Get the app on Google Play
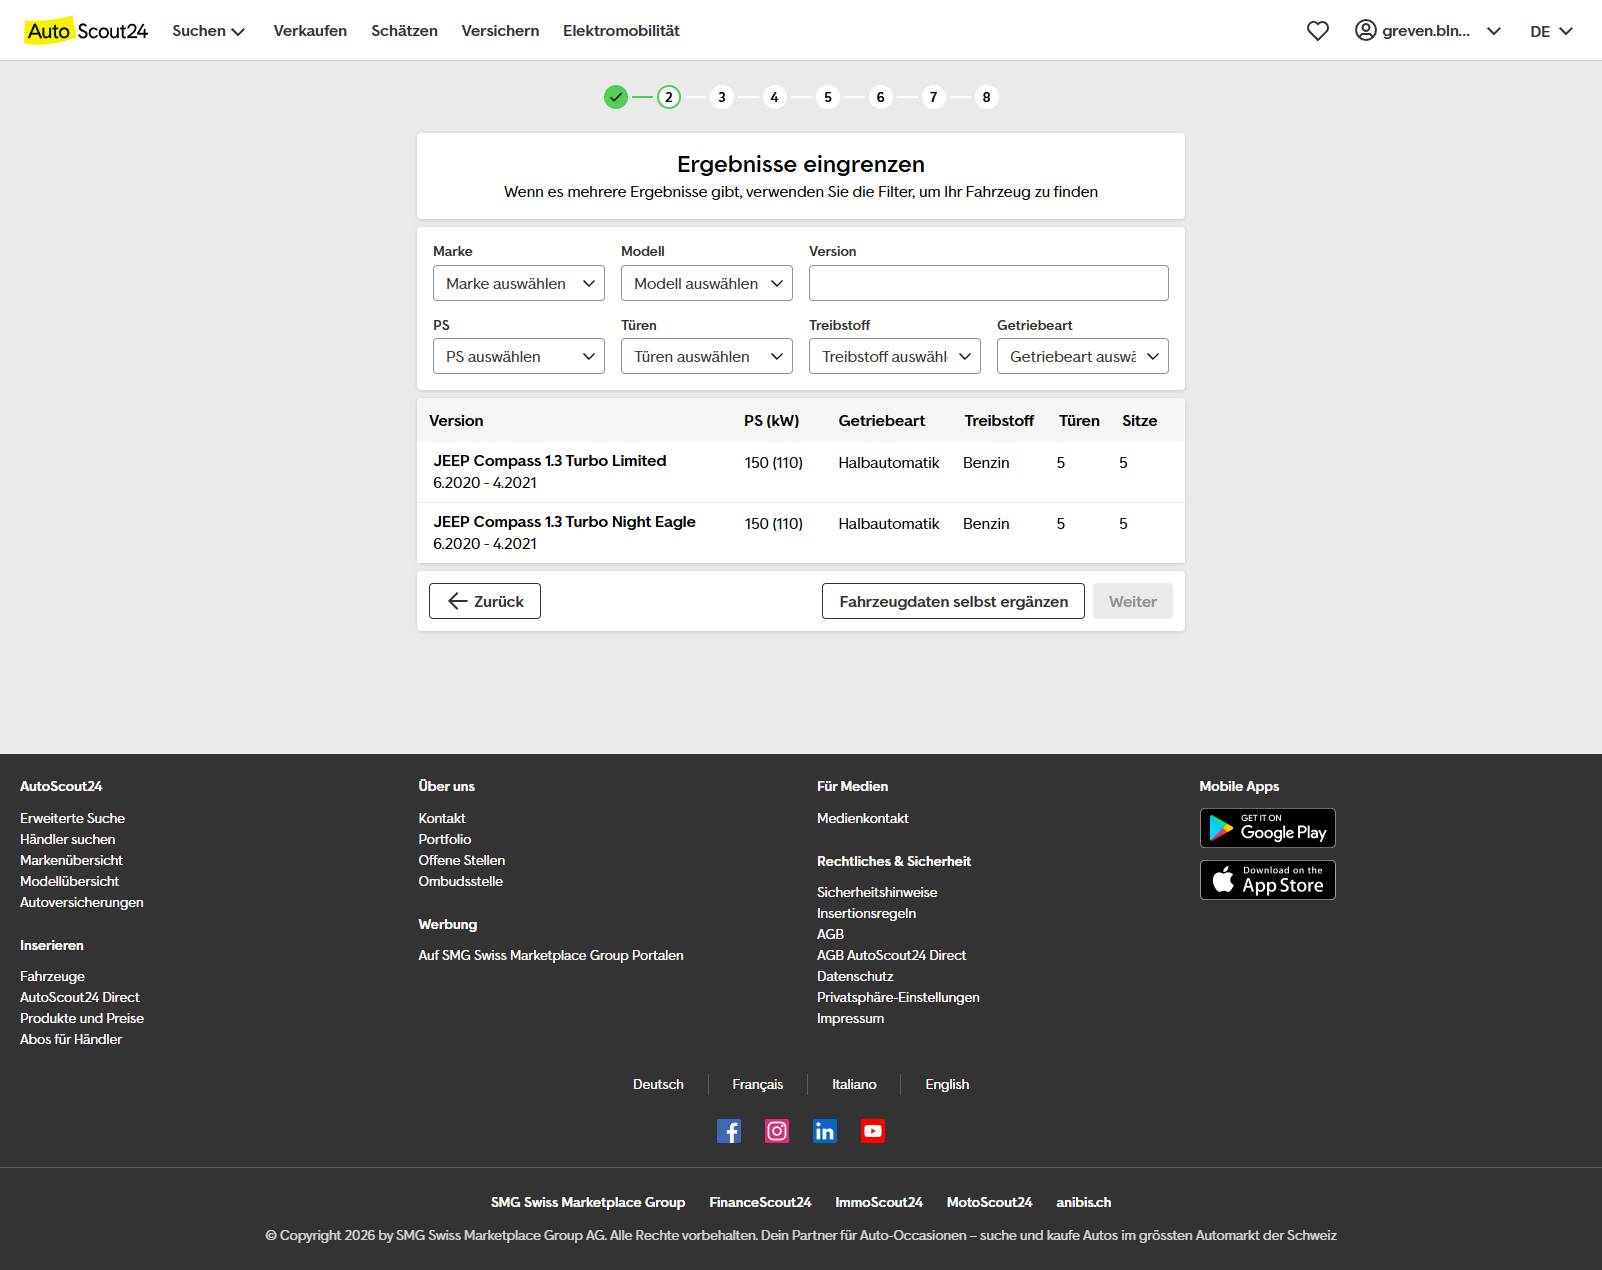The image size is (1602, 1270). point(1268,828)
